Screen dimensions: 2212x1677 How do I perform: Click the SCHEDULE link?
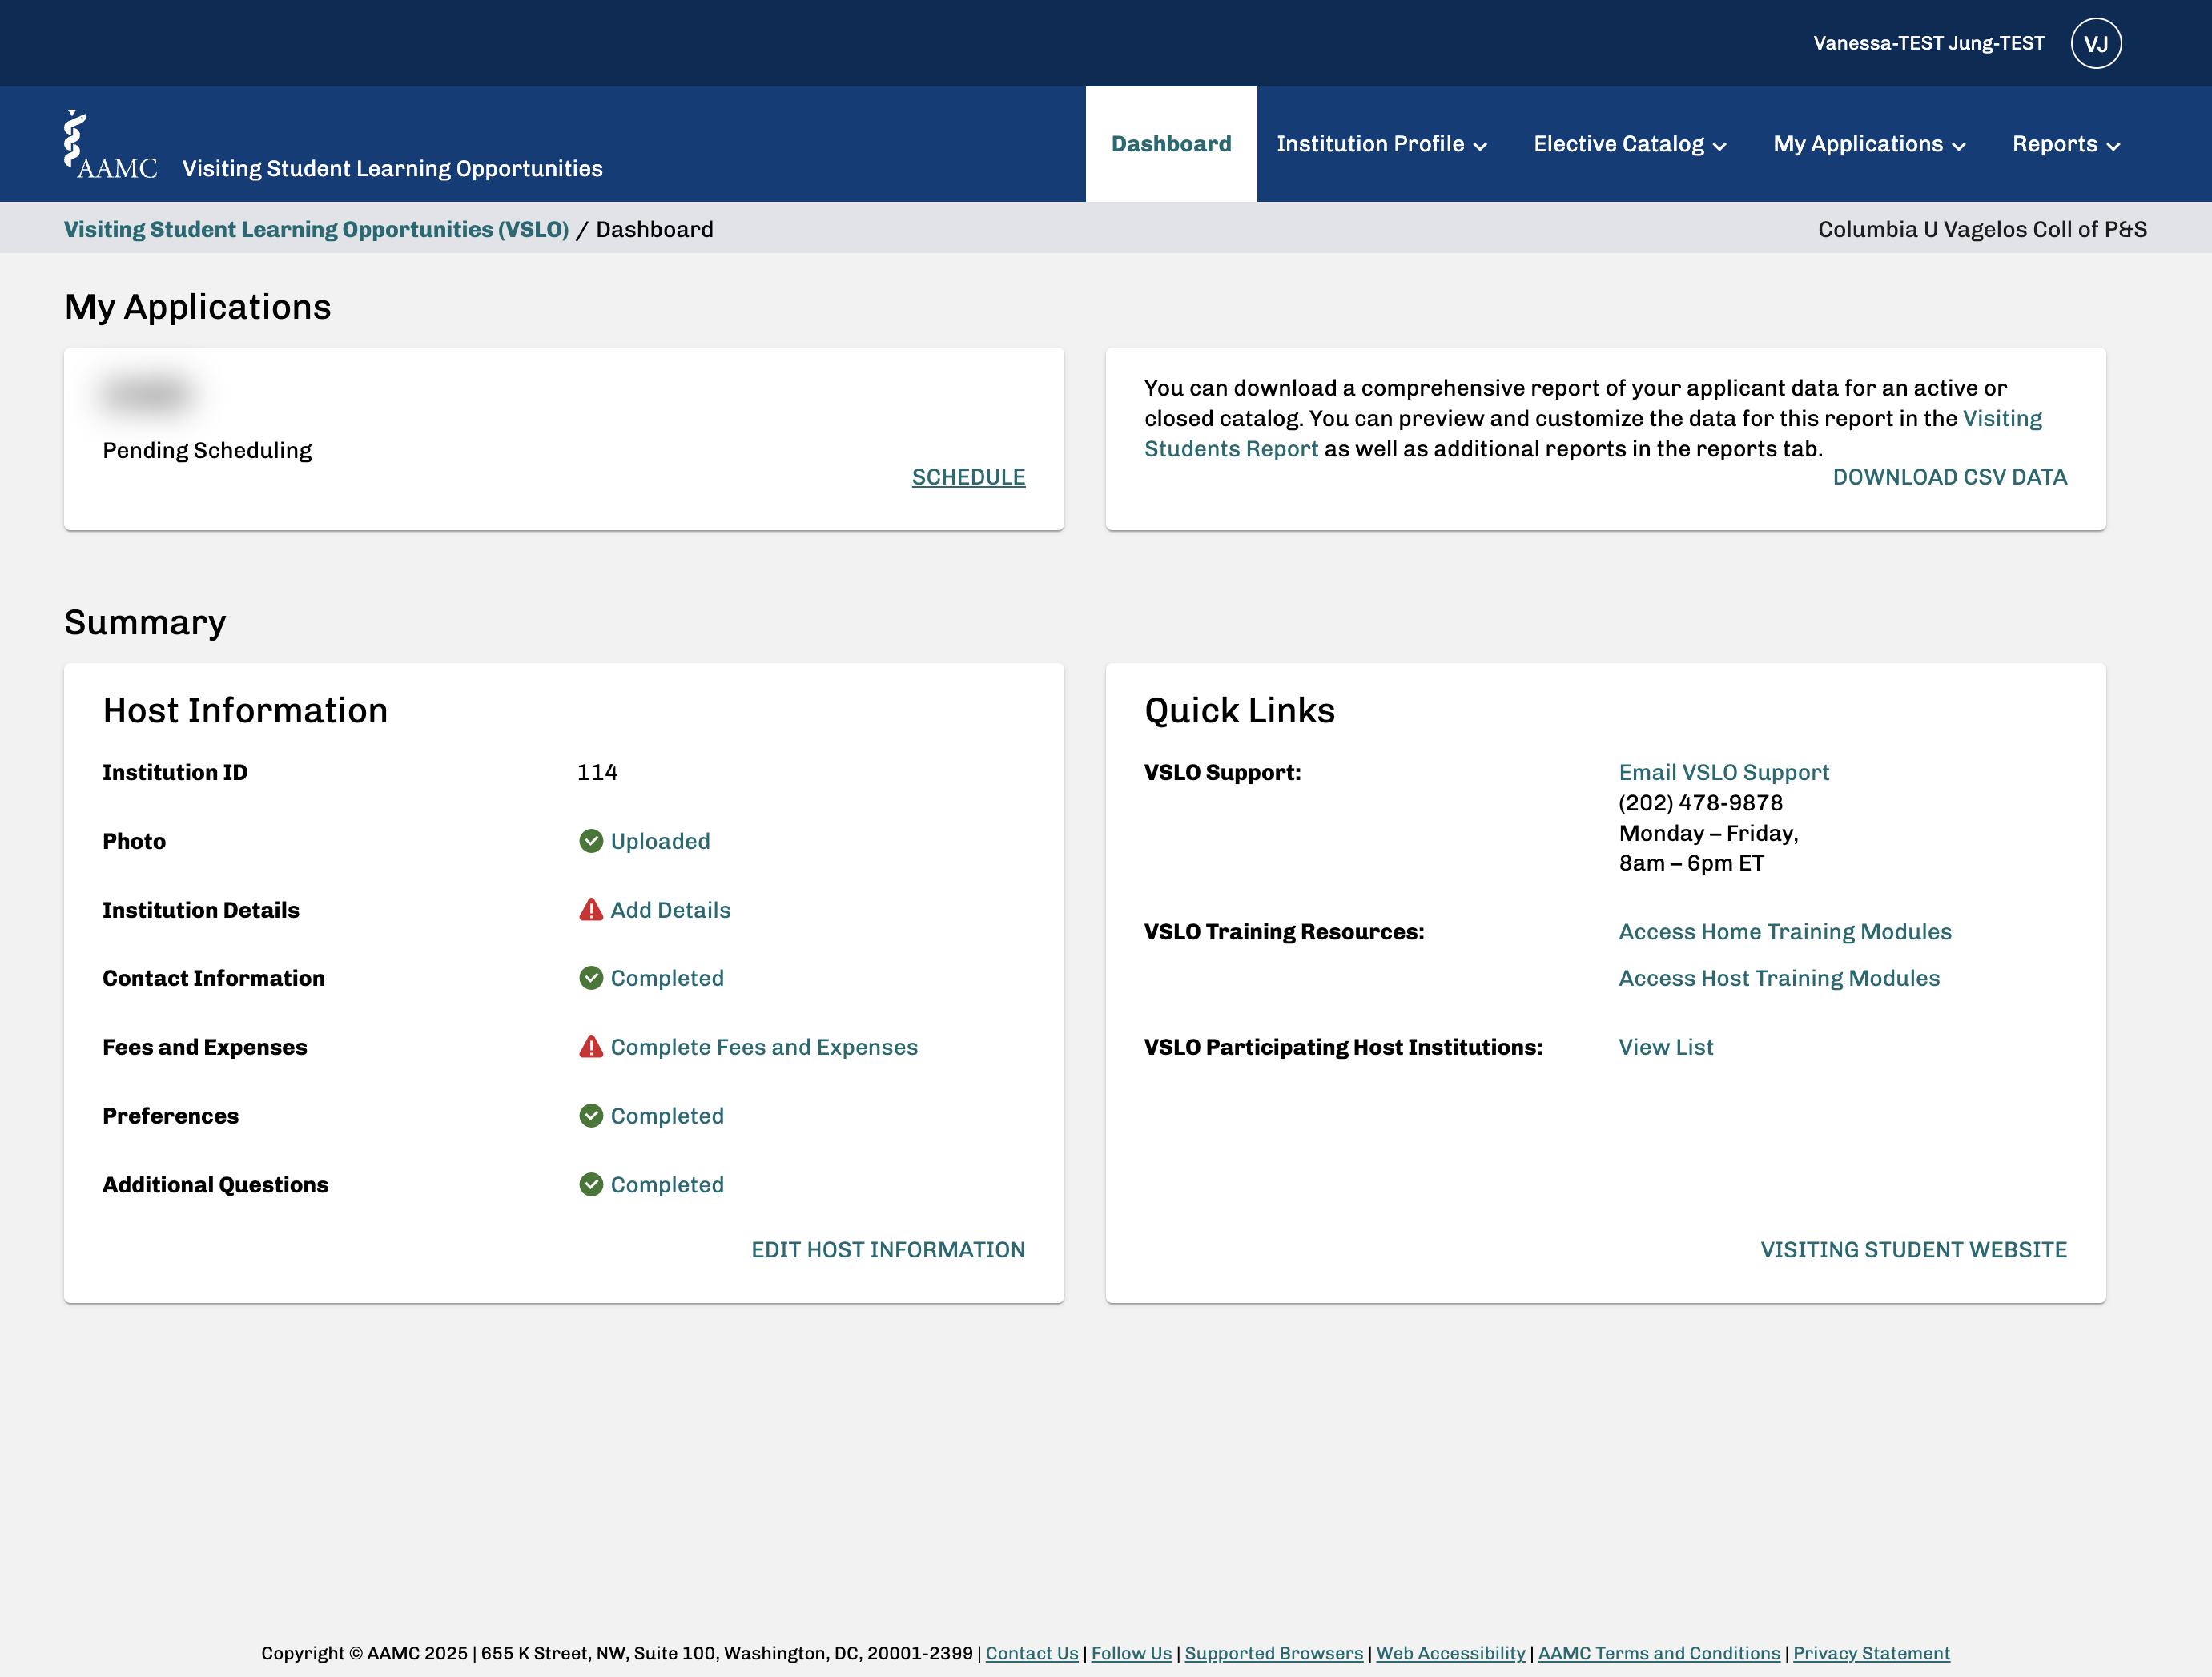click(x=968, y=477)
